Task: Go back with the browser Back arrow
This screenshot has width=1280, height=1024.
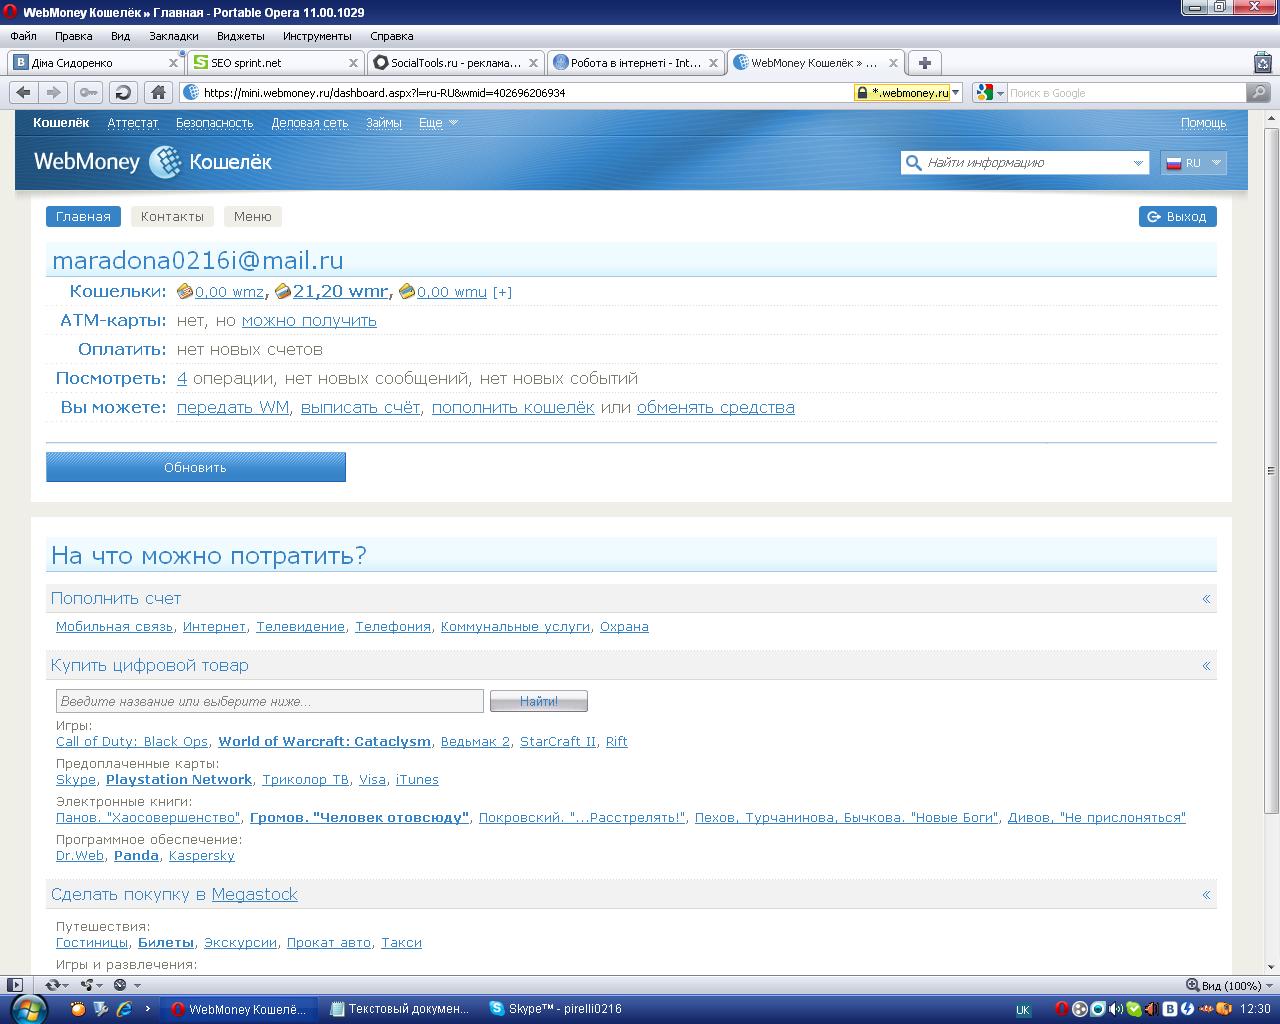Action: tap(24, 93)
